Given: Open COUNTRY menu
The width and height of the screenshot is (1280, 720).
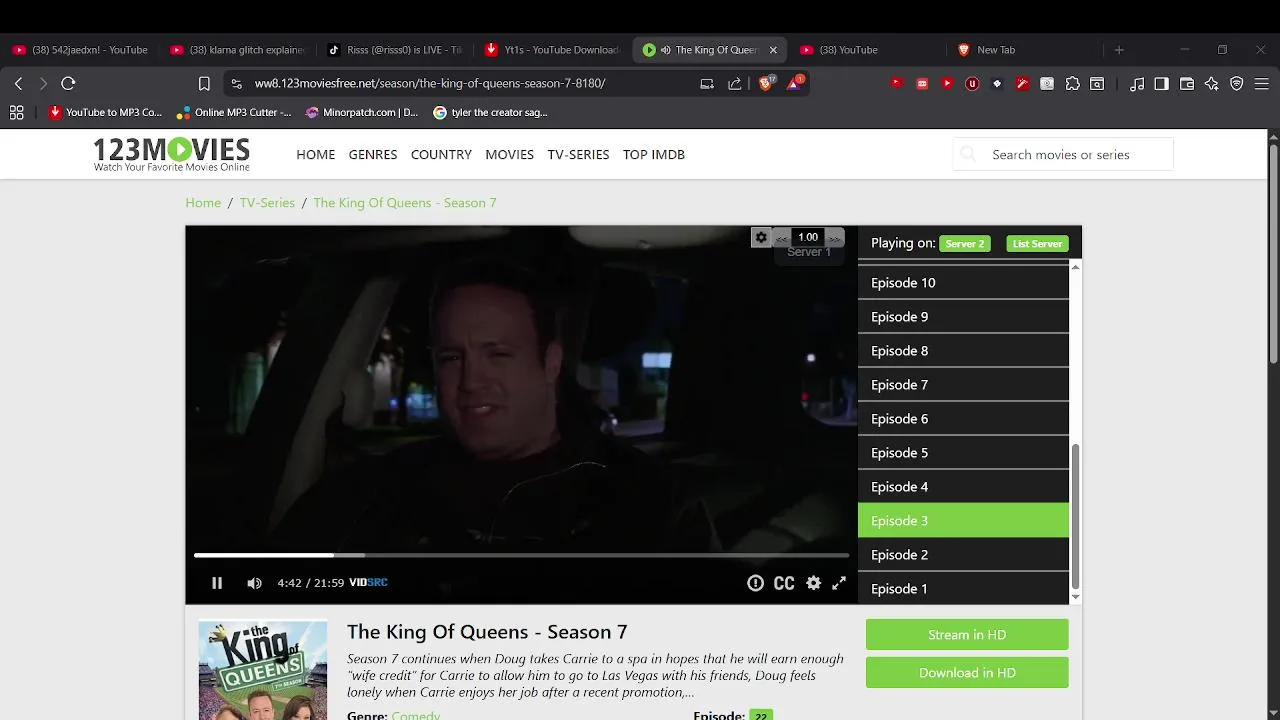Looking at the screenshot, I should click(x=441, y=154).
